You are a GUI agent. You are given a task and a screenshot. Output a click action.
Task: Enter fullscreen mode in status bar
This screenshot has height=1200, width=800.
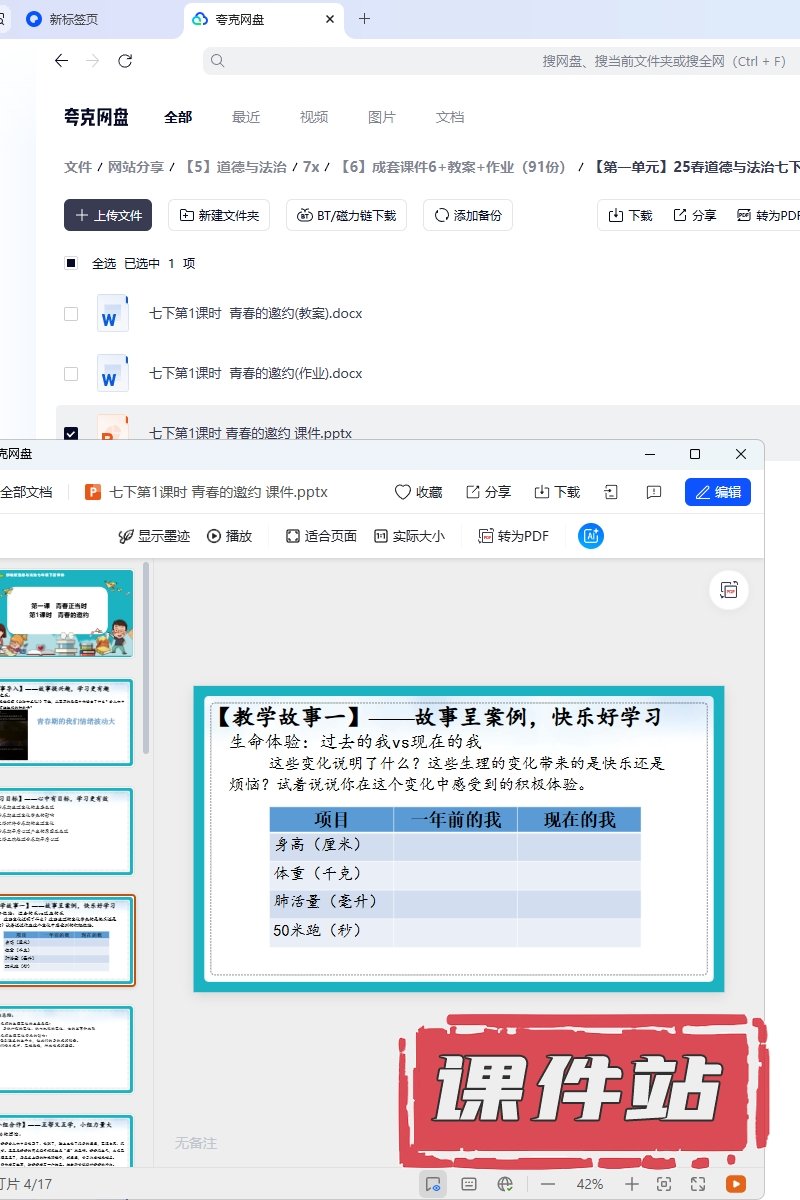(x=698, y=1184)
